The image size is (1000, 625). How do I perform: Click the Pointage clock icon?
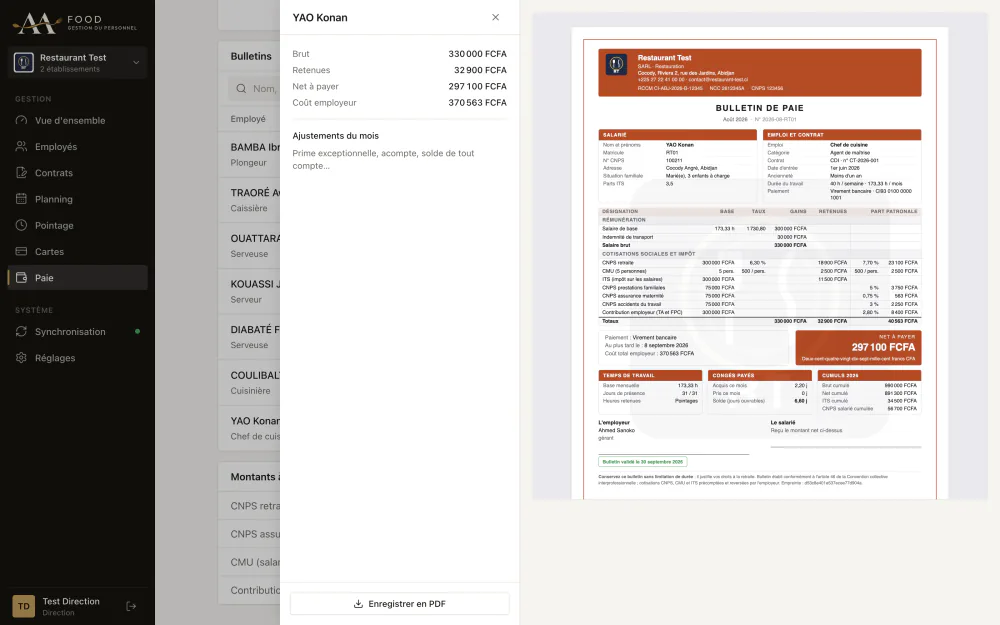tap(21, 225)
